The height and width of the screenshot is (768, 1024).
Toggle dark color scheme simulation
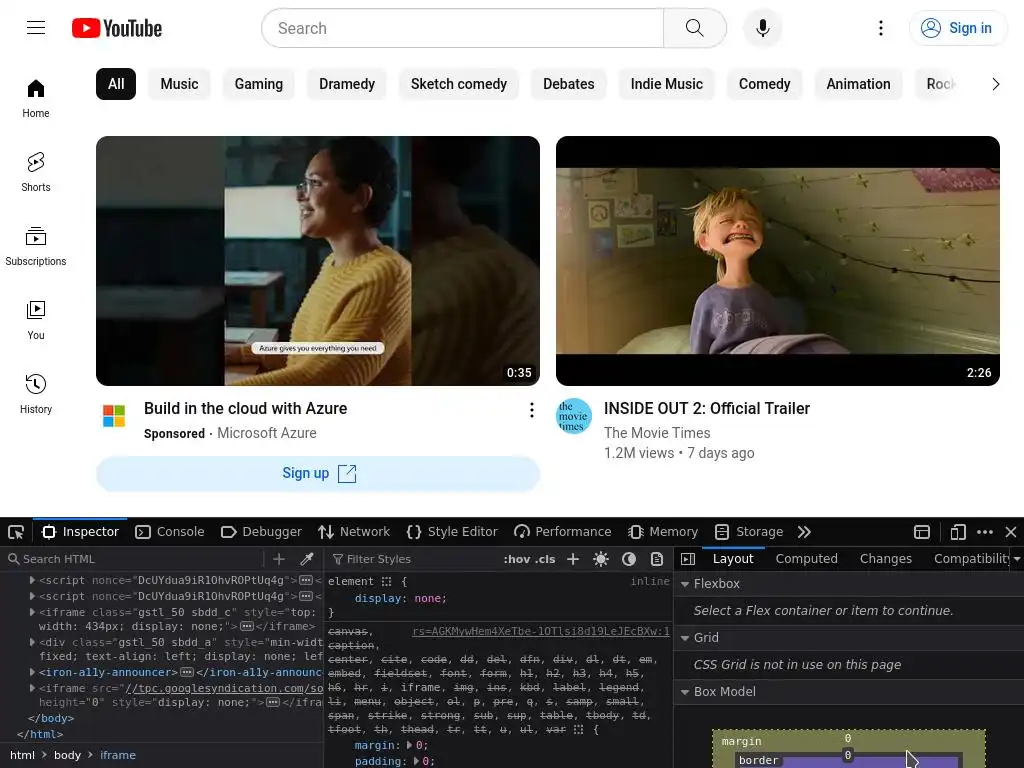pos(629,559)
